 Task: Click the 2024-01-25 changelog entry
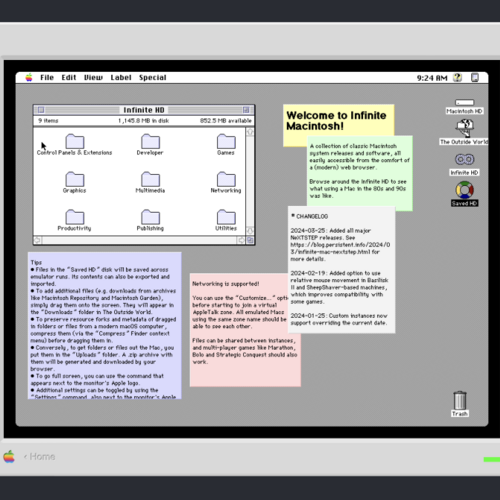pyautogui.click(x=339, y=319)
